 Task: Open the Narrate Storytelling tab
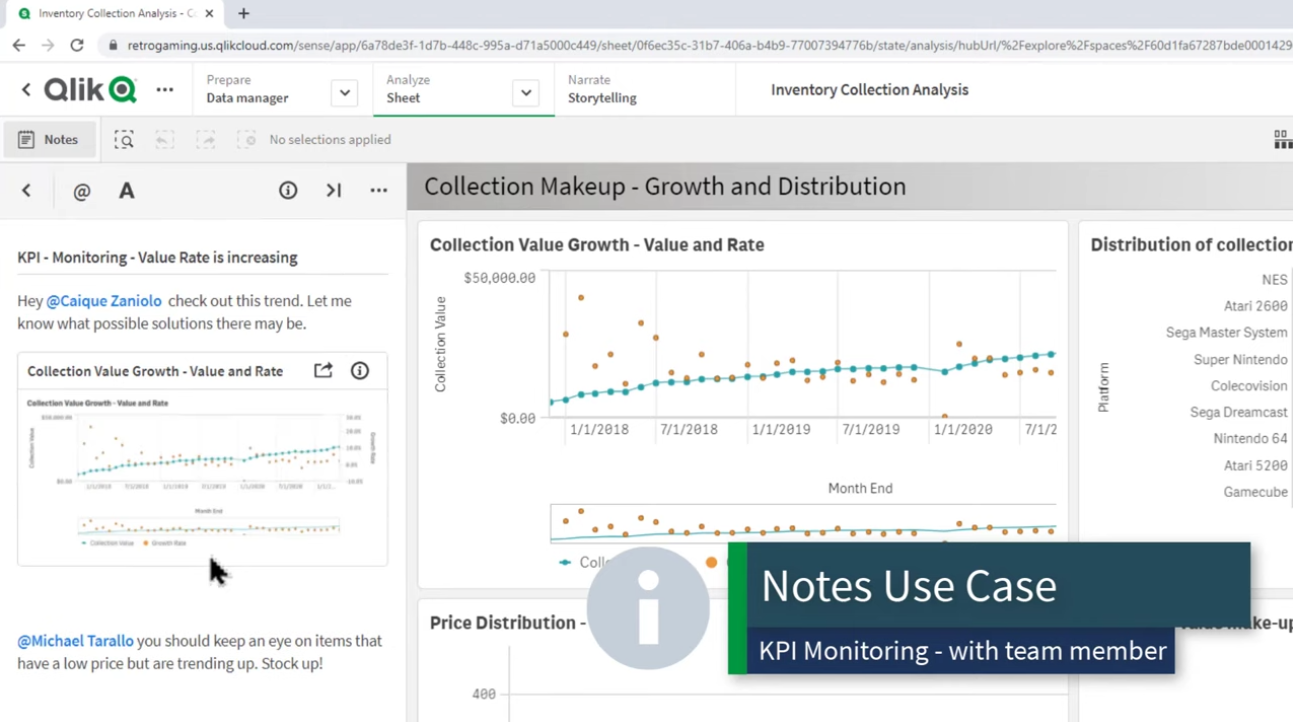tap(602, 89)
